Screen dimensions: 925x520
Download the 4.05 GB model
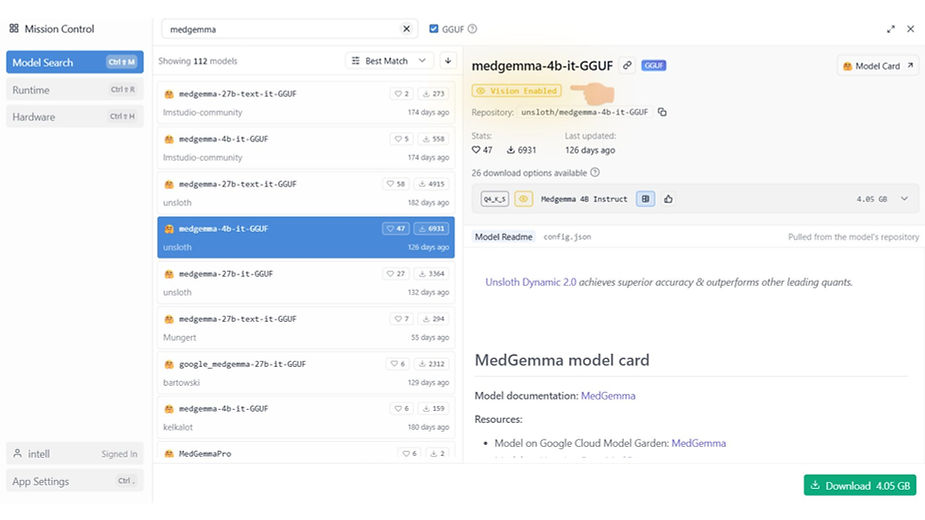[x=860, y=486]
